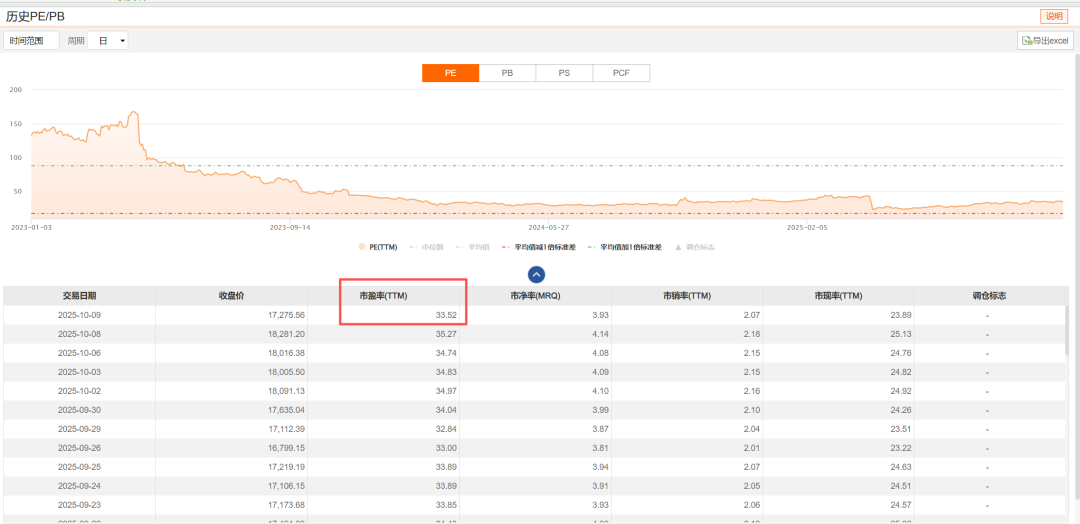This screenshot has width=1080, height=524.
Task: Click the 2023-09-14 chart axis label
Action: coord(289,227)
